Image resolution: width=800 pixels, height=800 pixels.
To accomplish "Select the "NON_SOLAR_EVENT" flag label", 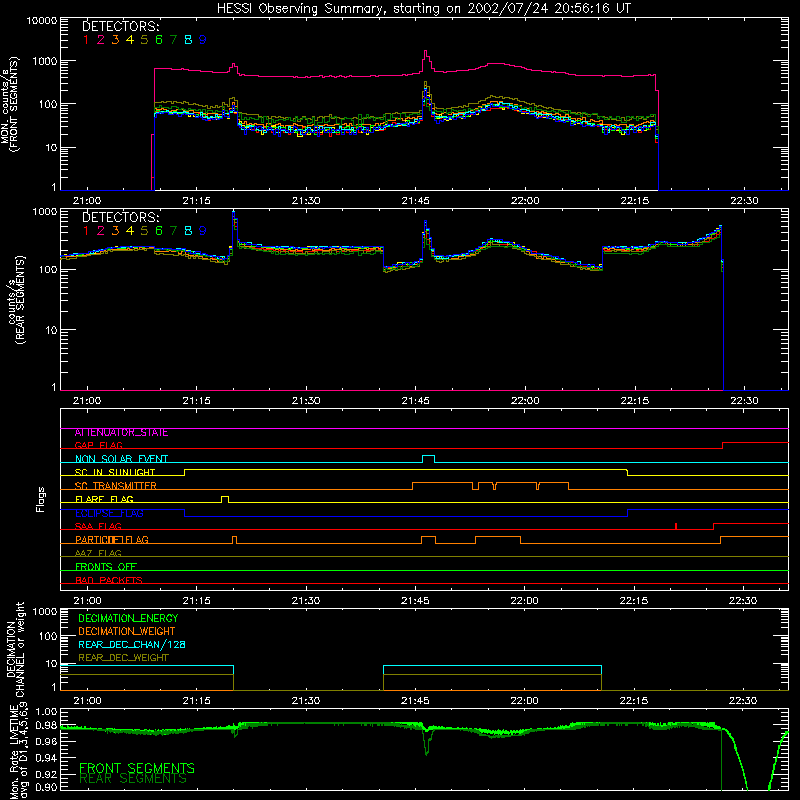I will 121,459.
